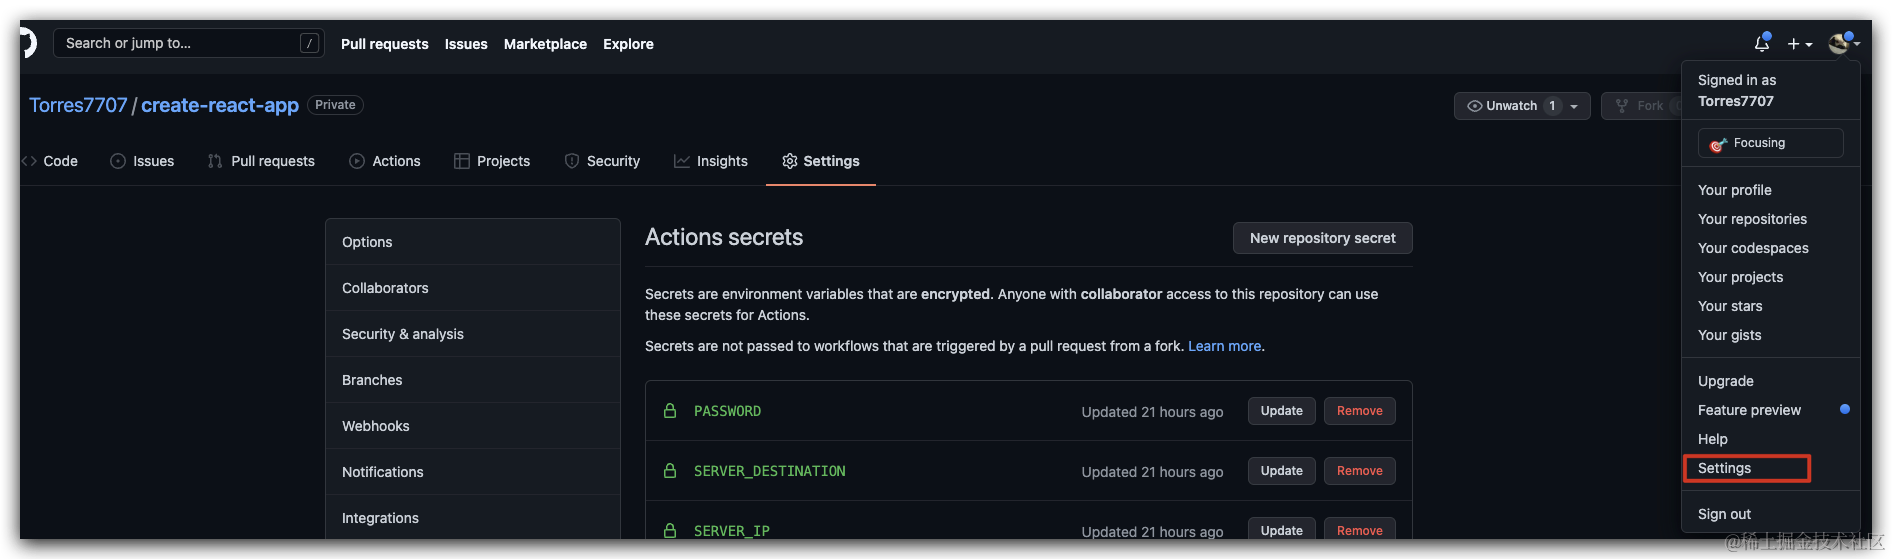Choose Your repositories from user menu
The height and width of the screenshot is (559, 1892).
click(x=1752, y=219)
